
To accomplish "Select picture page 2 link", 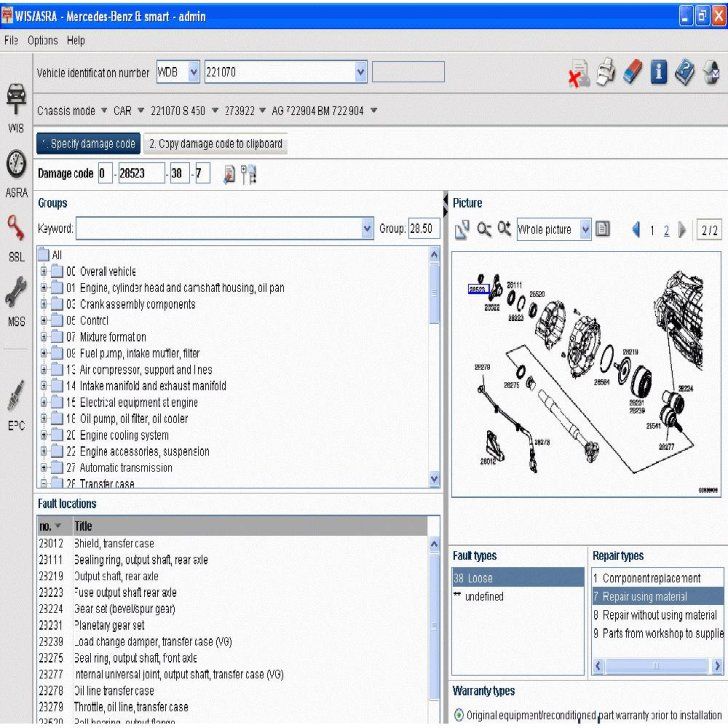I will pyautogui.click(x=666, y=230).
